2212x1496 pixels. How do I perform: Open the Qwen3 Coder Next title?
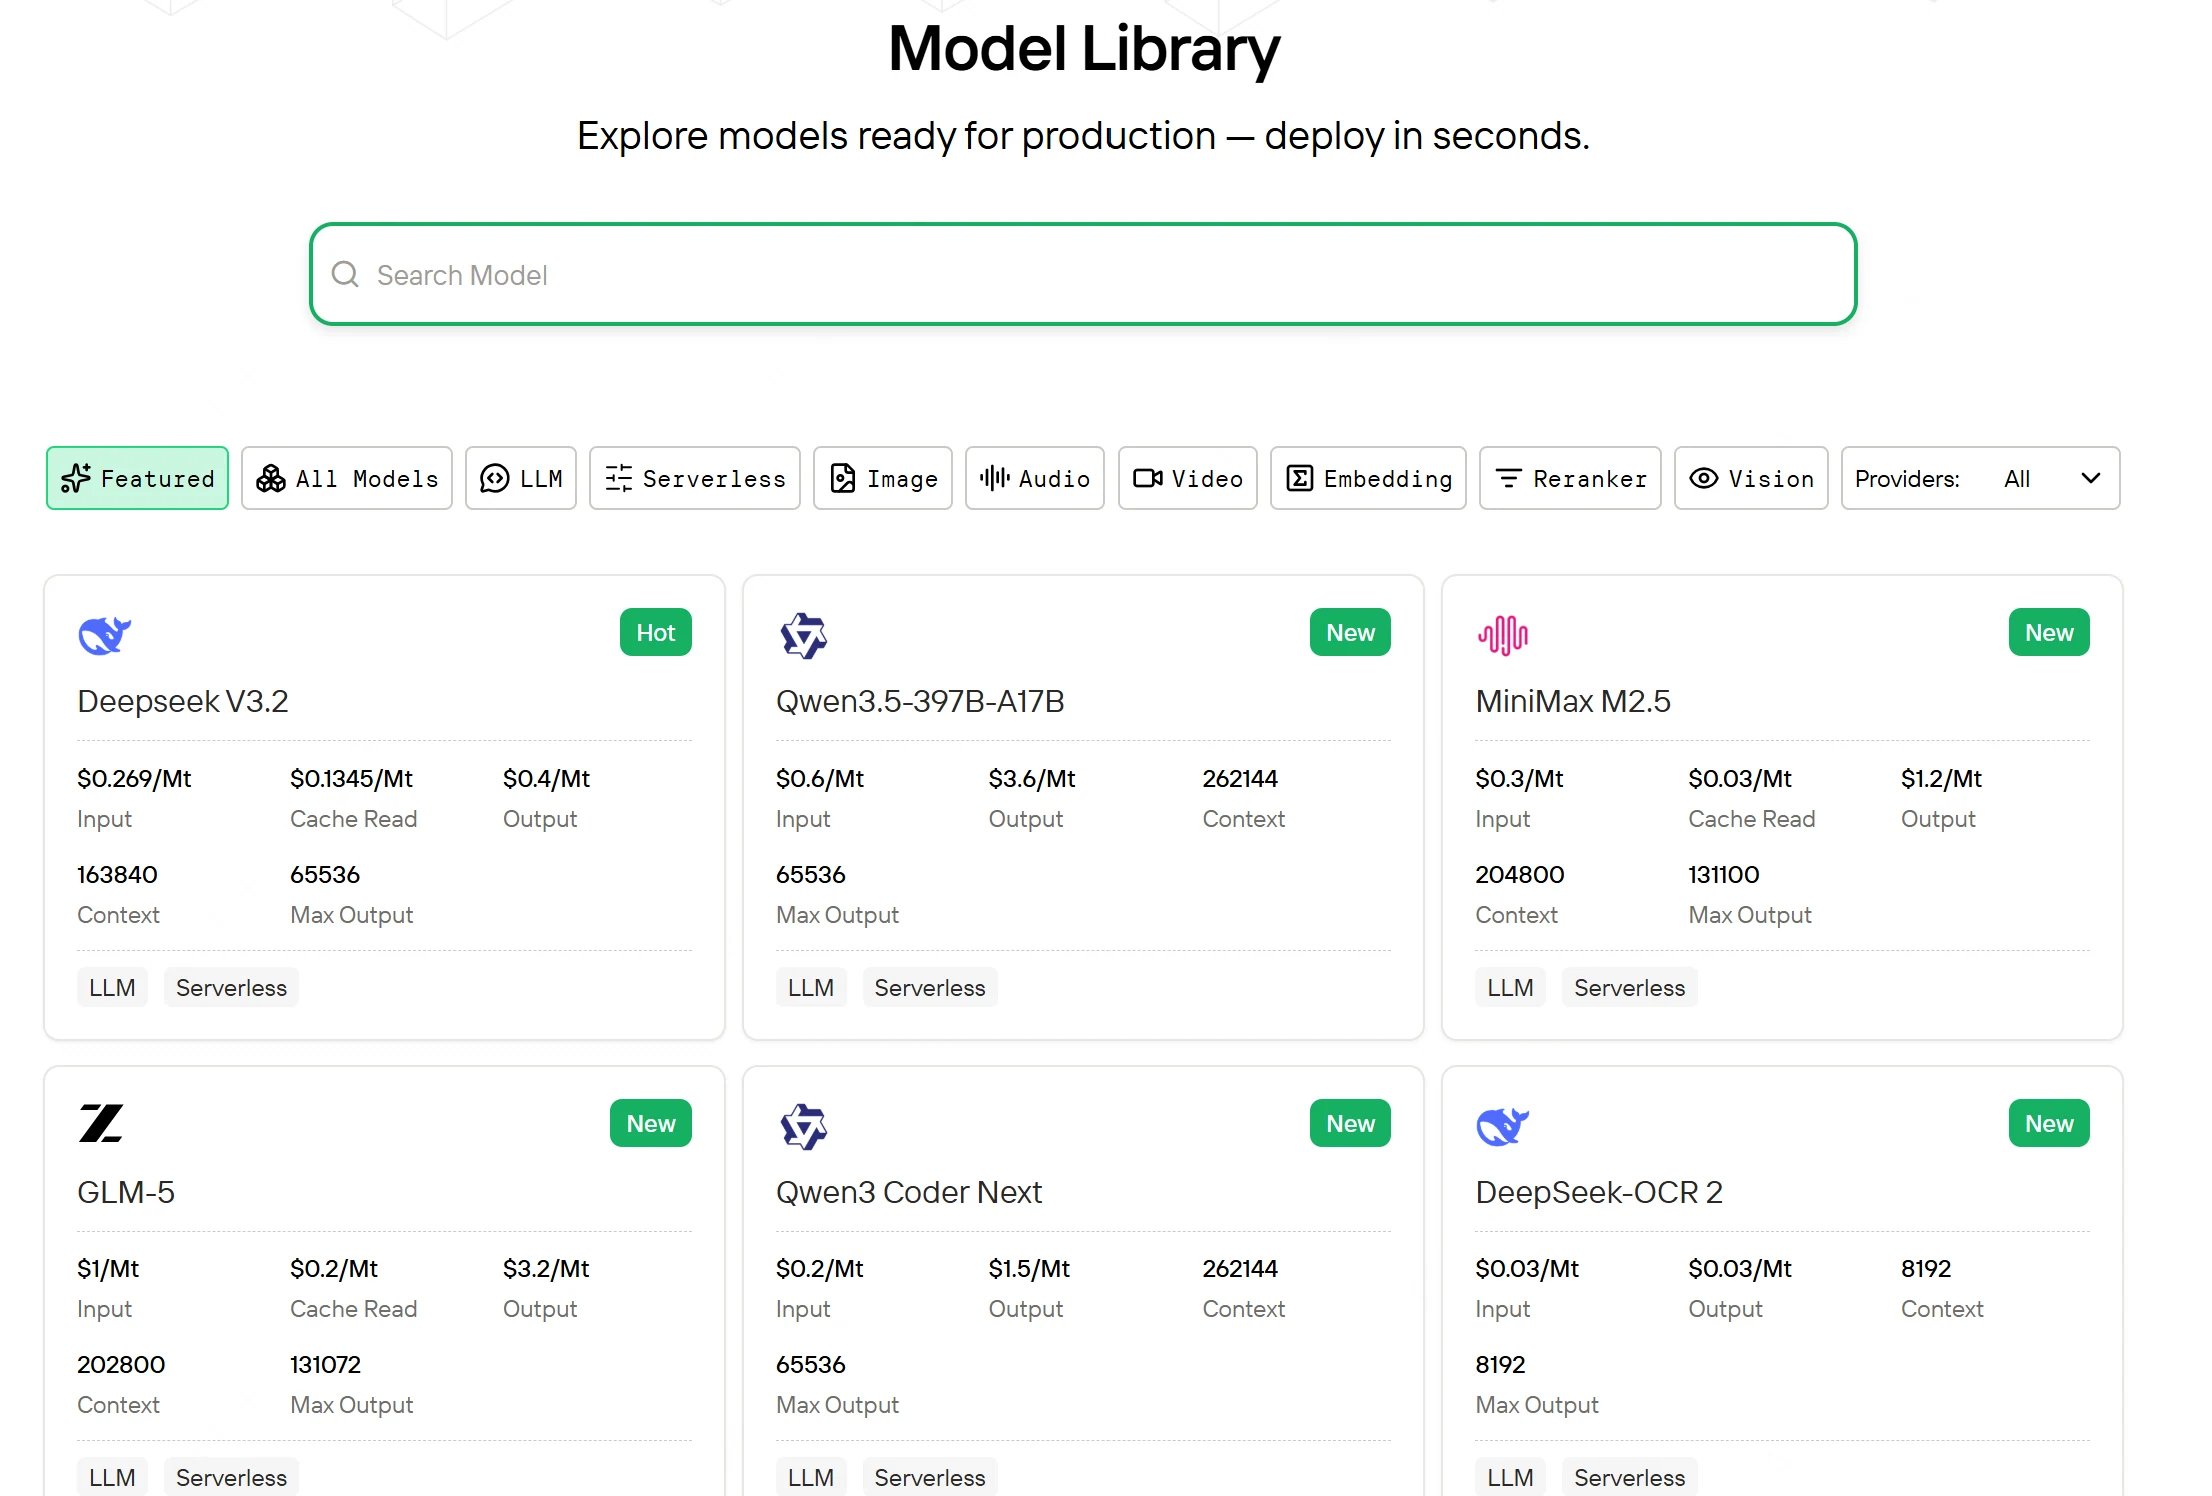(x=909, y=1192)
